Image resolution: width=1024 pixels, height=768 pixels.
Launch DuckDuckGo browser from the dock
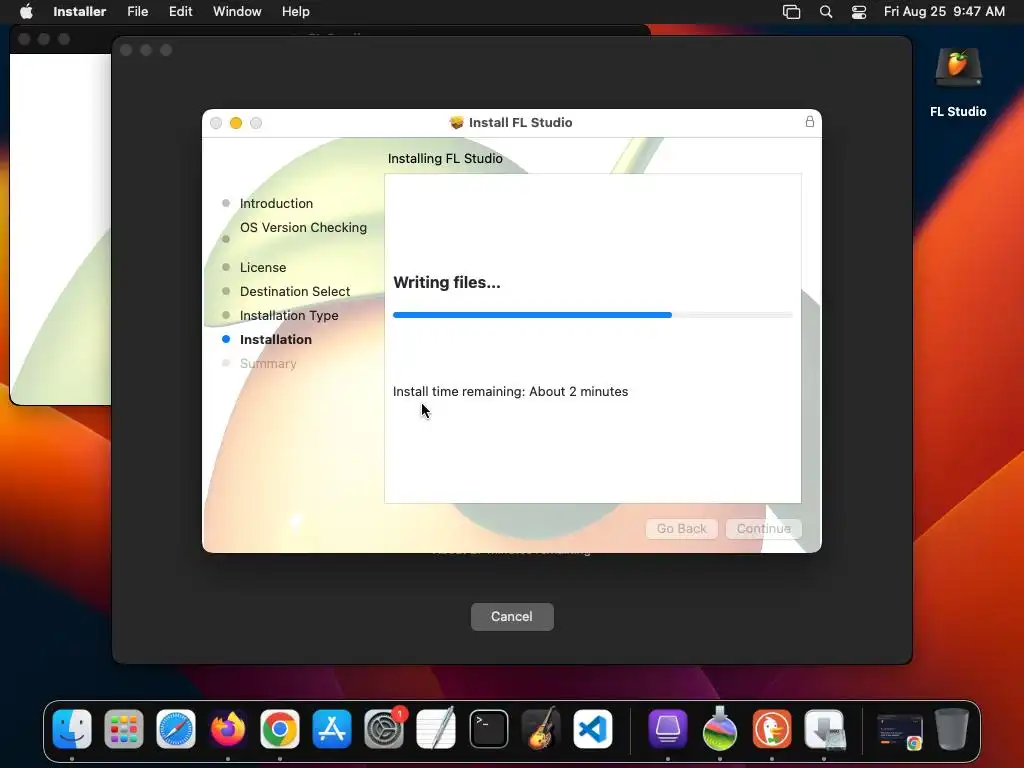[772, 729]
